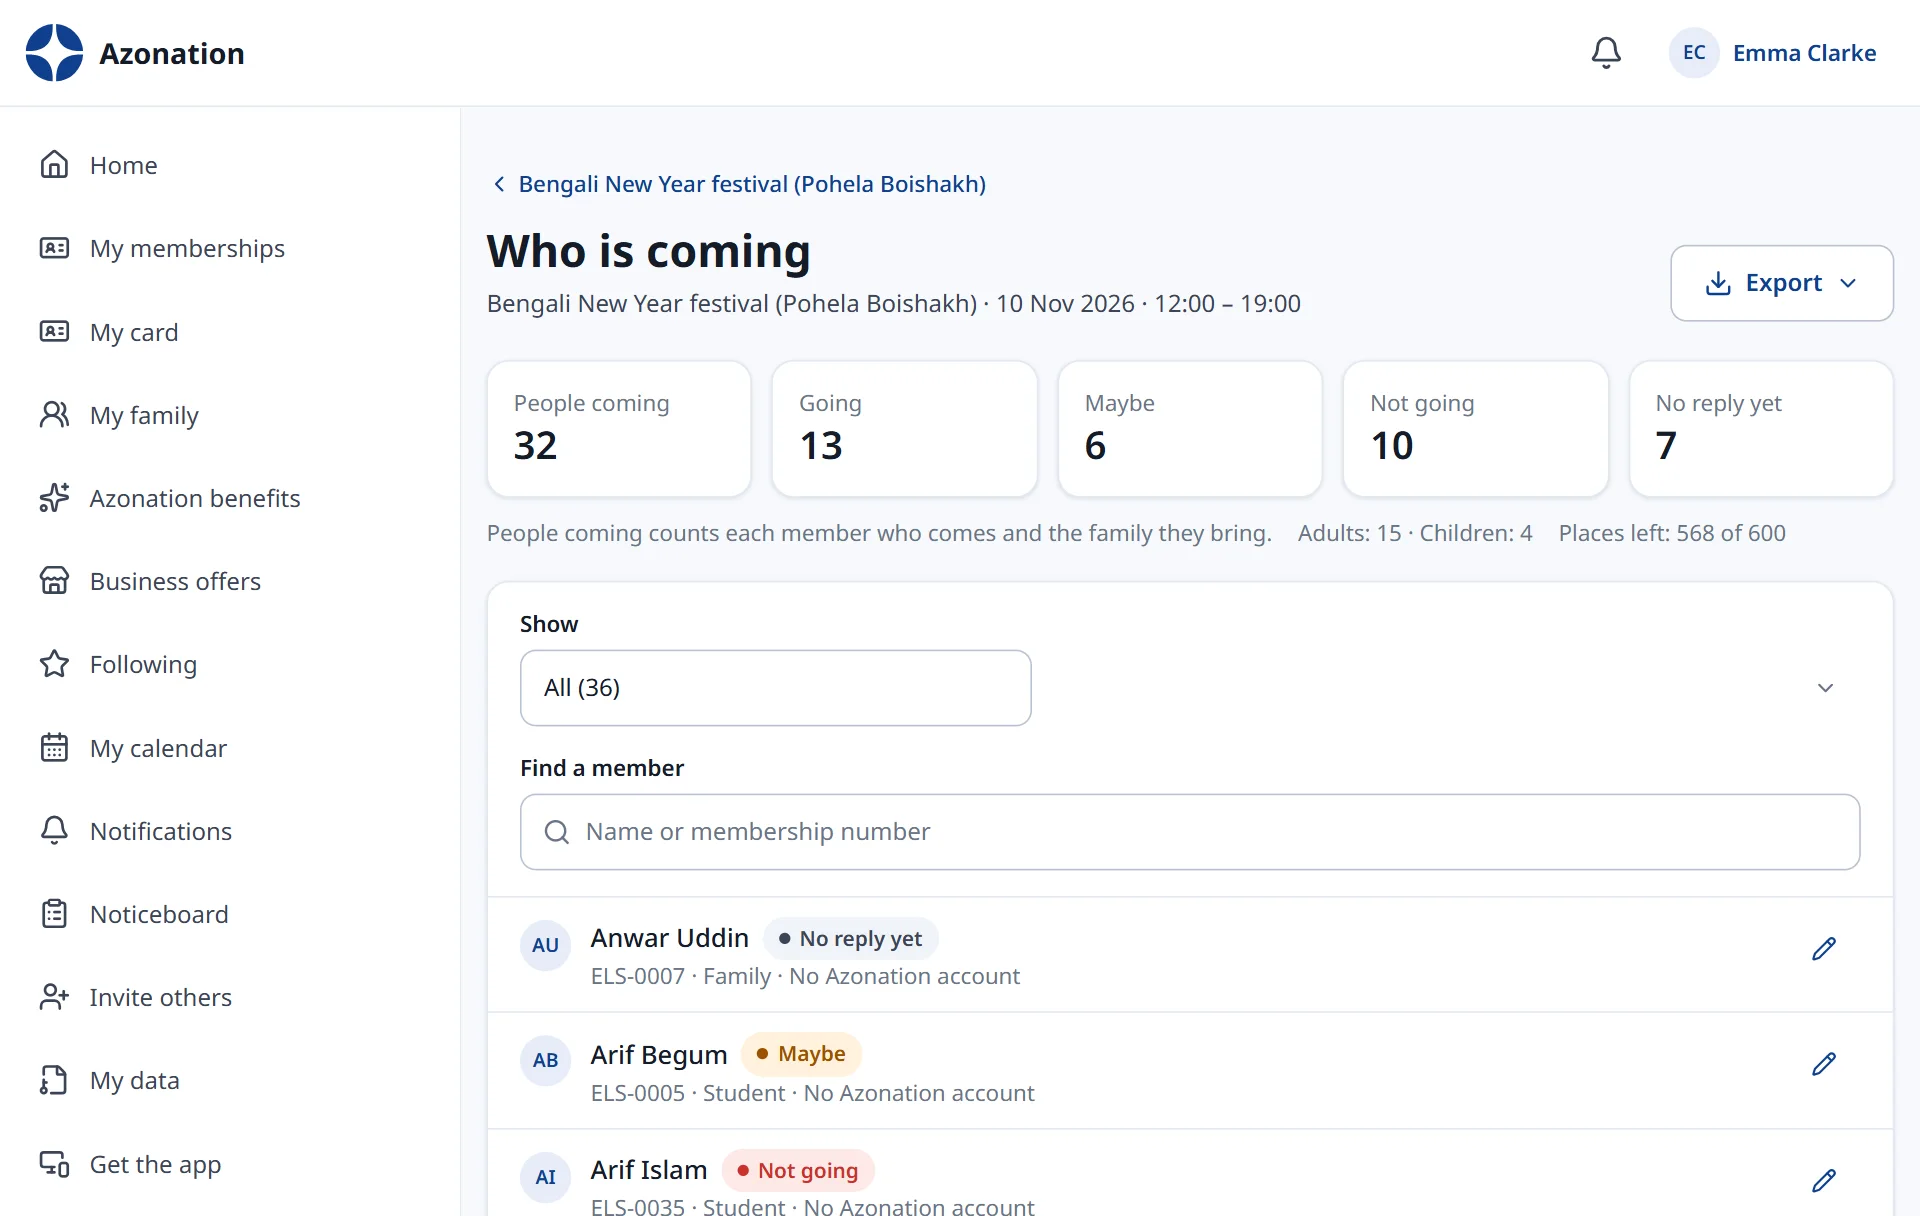
Task: Click the My data file icon
Action: (x=54, y=1080)
